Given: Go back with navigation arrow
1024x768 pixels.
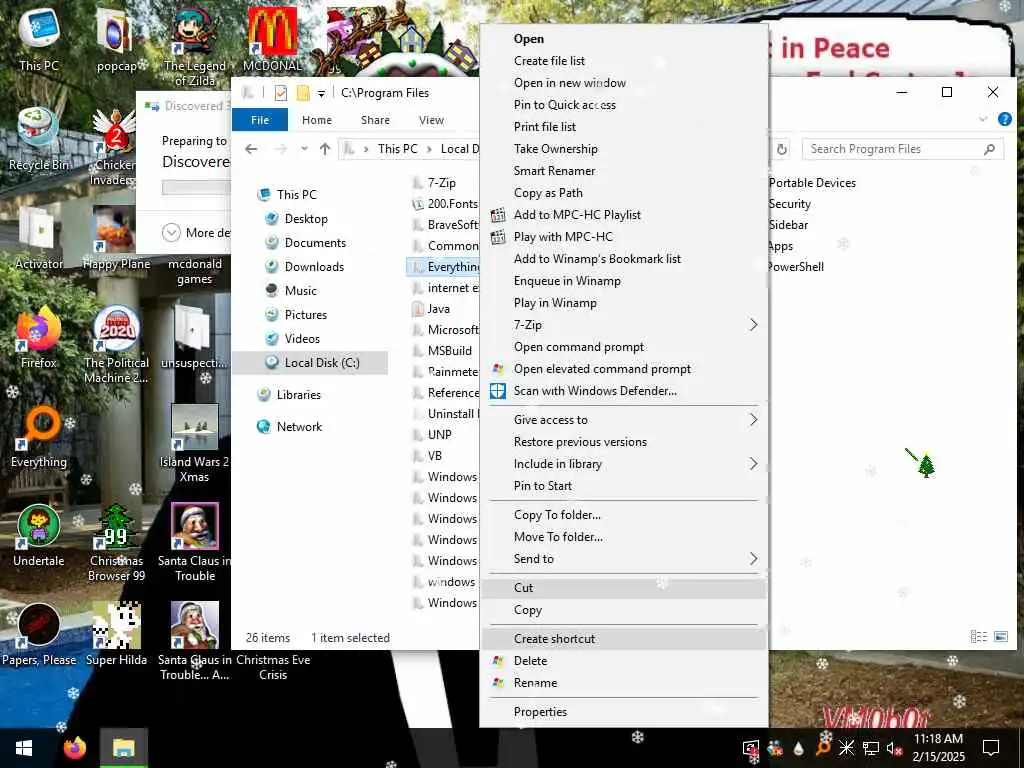Looking at the screenshot, I should pos(251,149).
